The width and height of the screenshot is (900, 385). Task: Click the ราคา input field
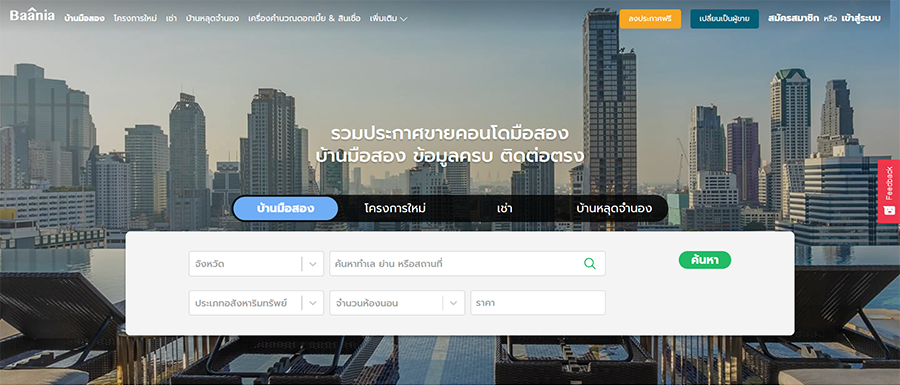point(538,303)
